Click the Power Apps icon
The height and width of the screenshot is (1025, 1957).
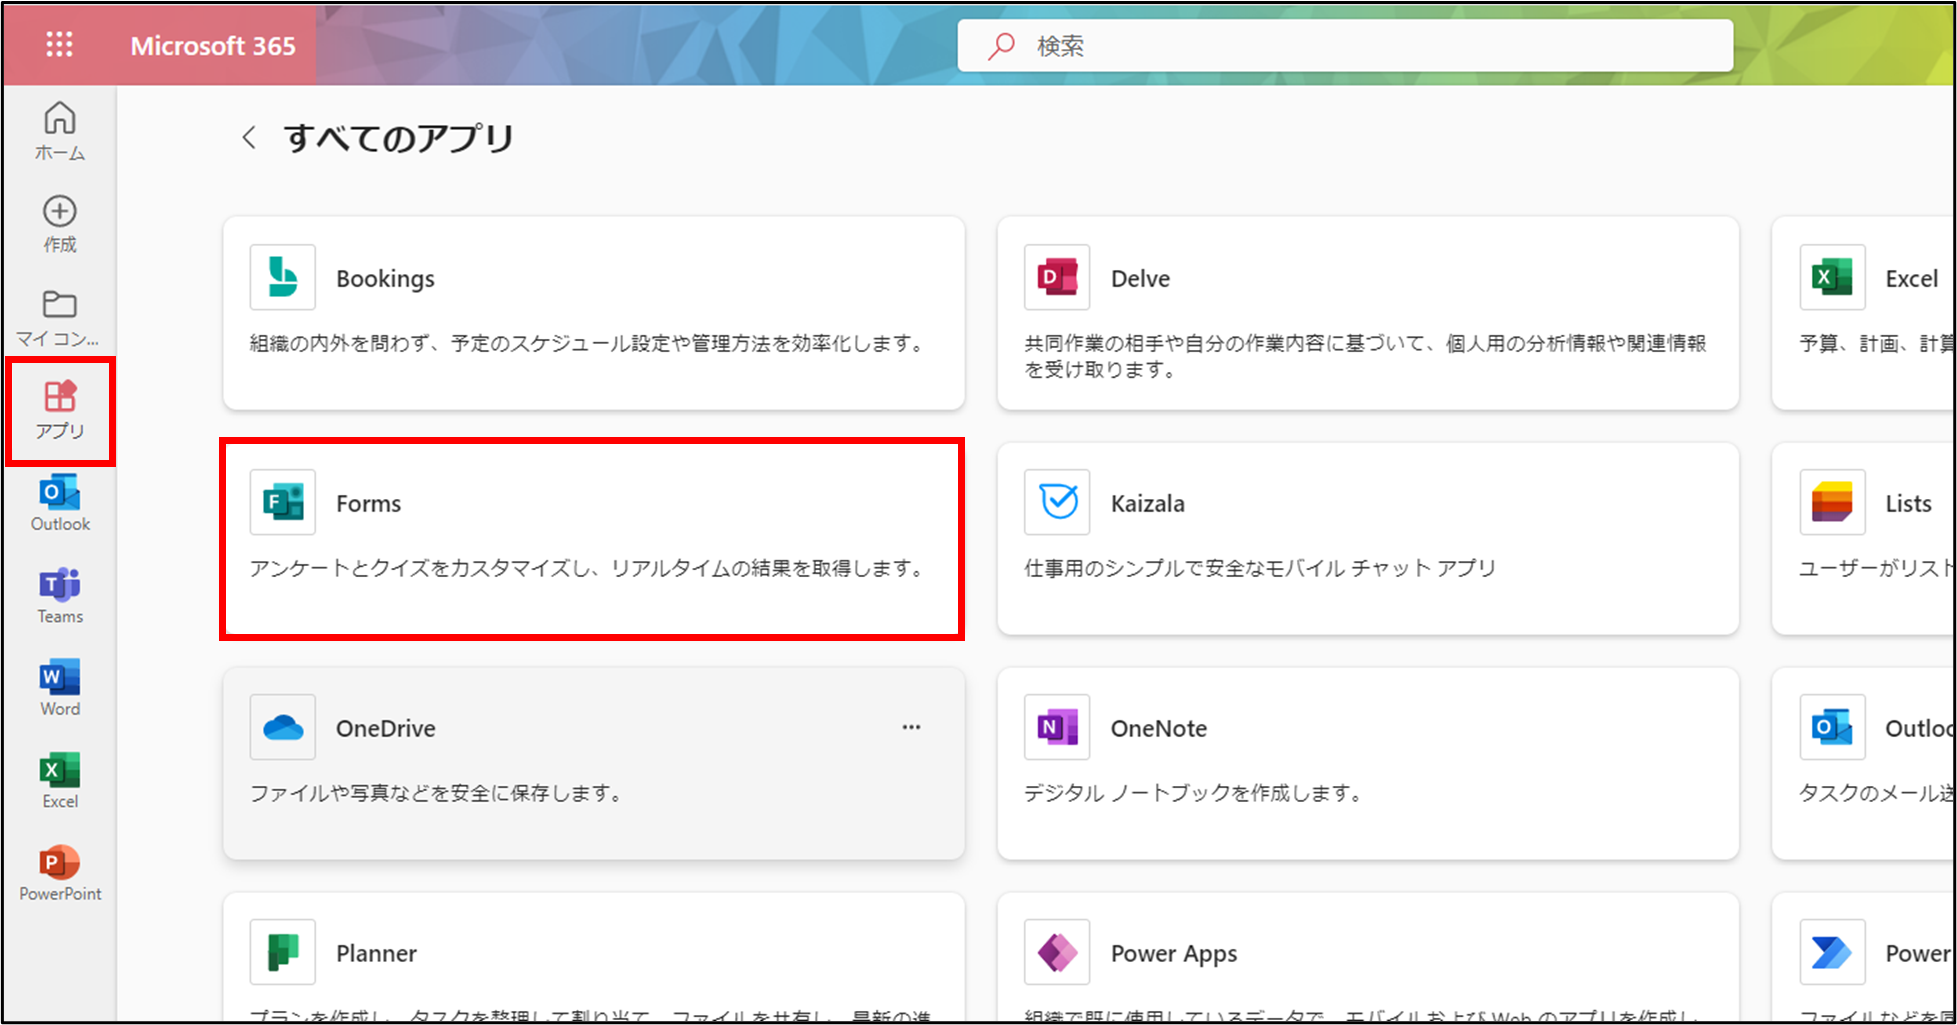[1057, 952]
